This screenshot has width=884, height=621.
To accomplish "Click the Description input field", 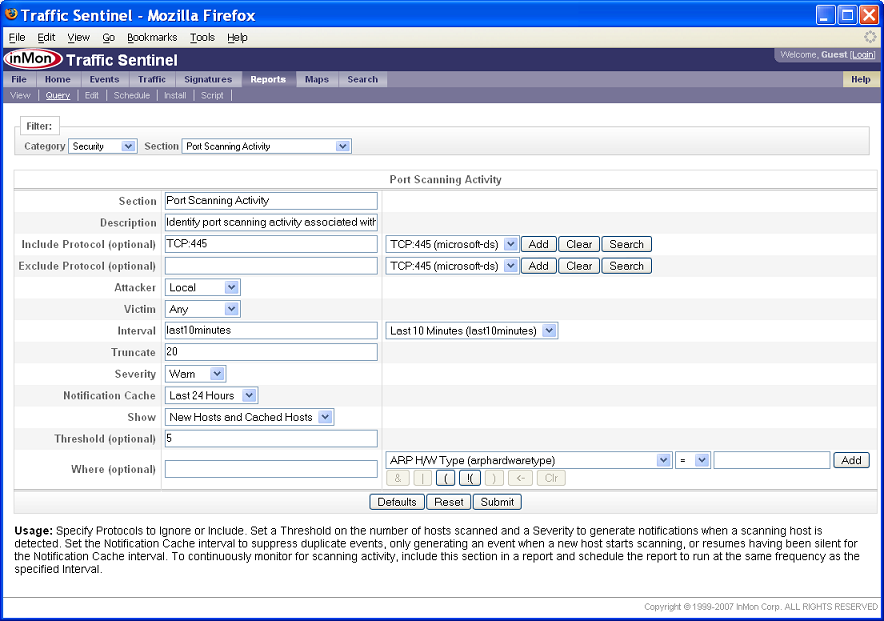I will (x=271, y=223).
